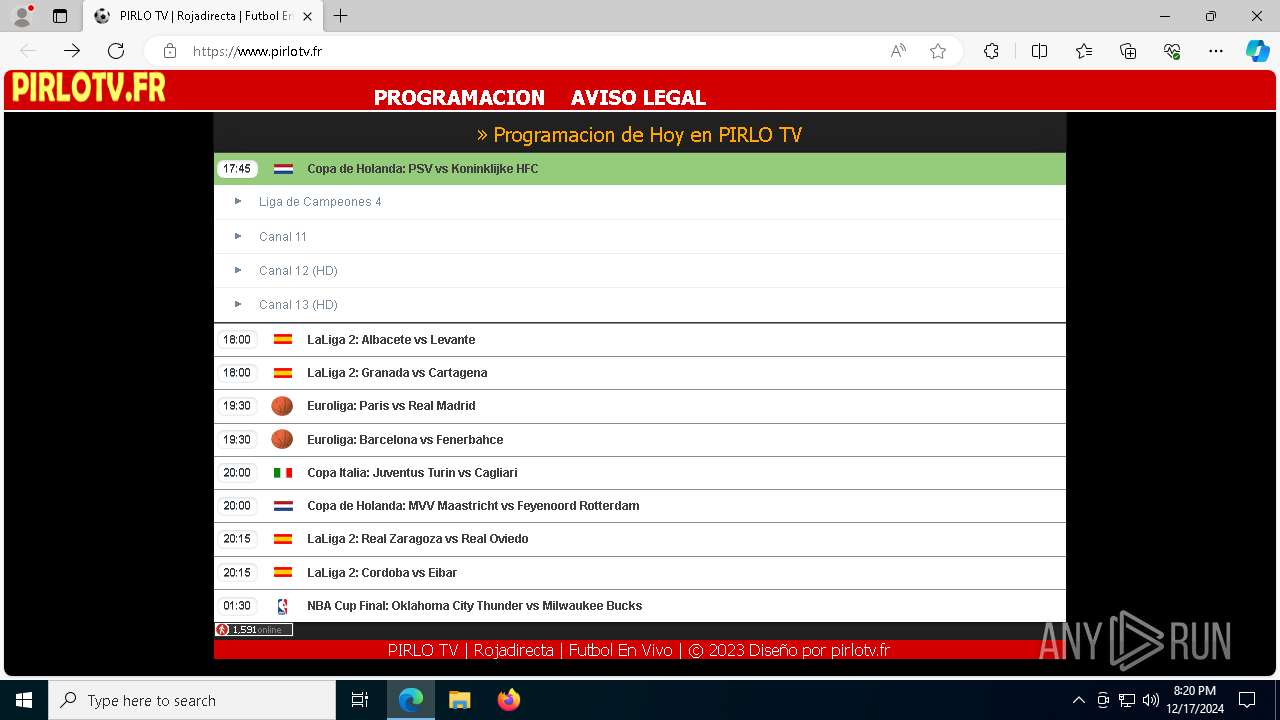Open the Settings and more ellipsis menu

[x=1216, y=51]
